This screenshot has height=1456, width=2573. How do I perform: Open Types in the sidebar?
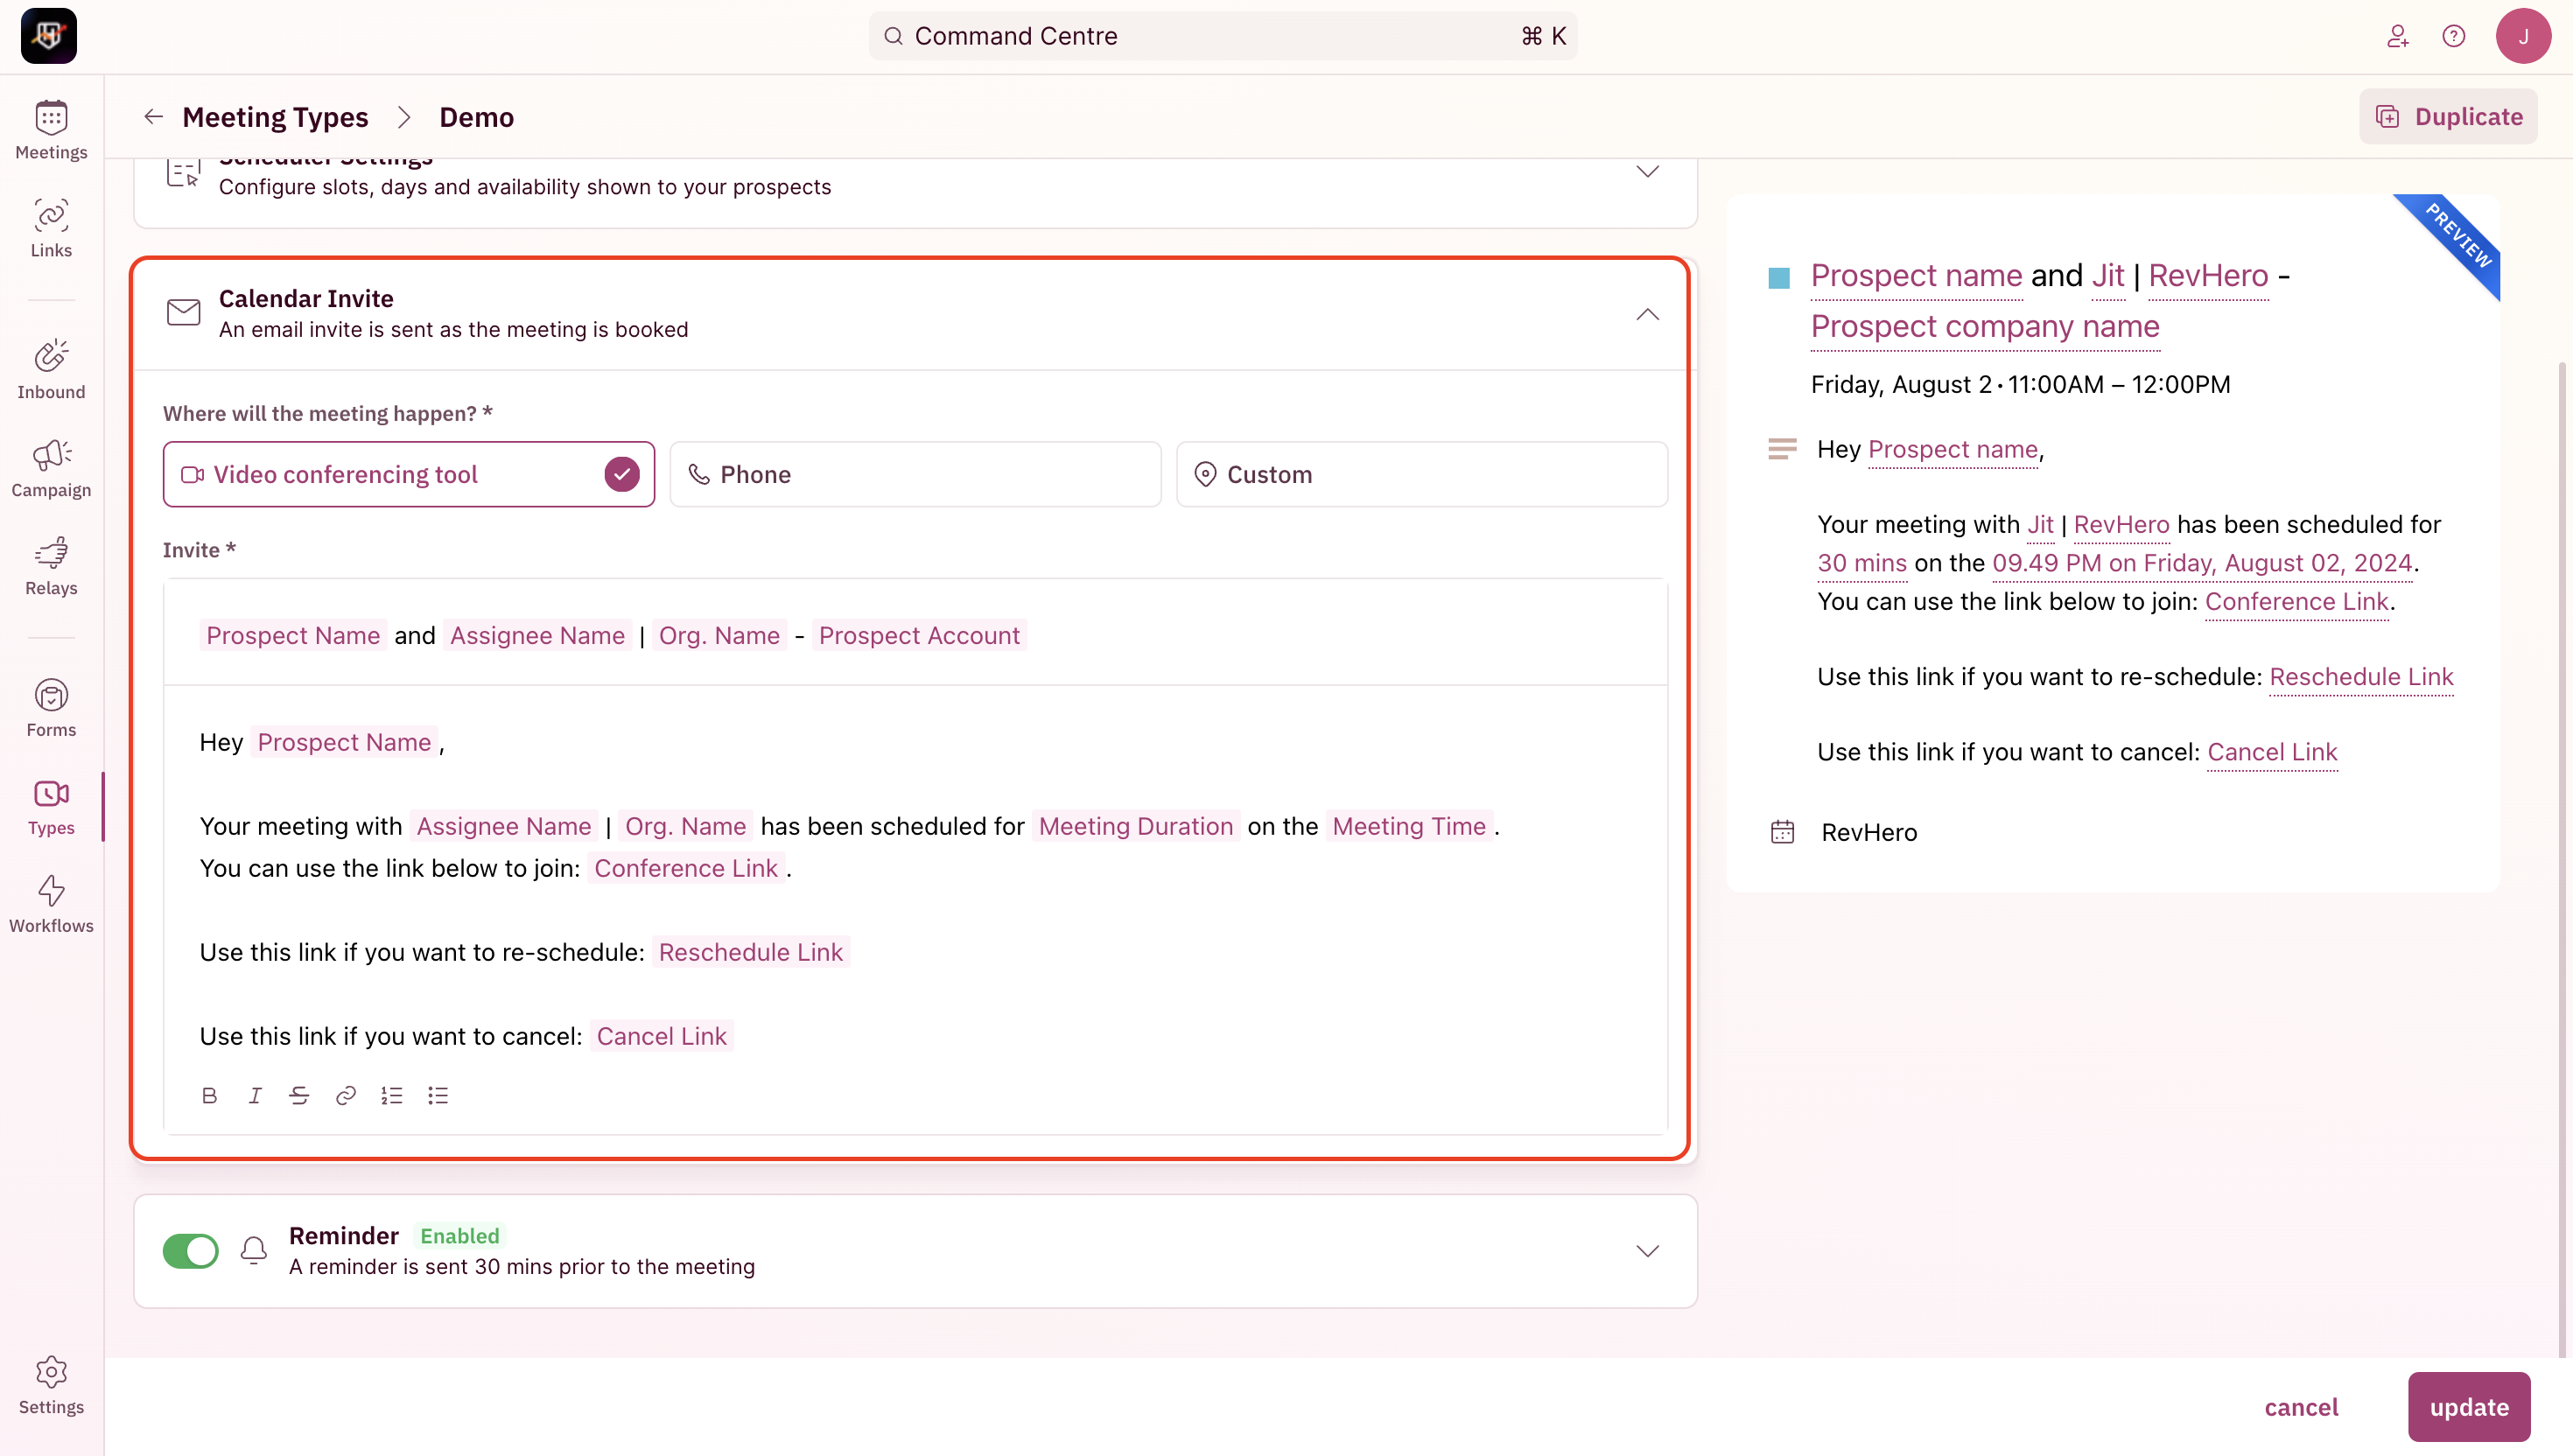coord(51,807)
